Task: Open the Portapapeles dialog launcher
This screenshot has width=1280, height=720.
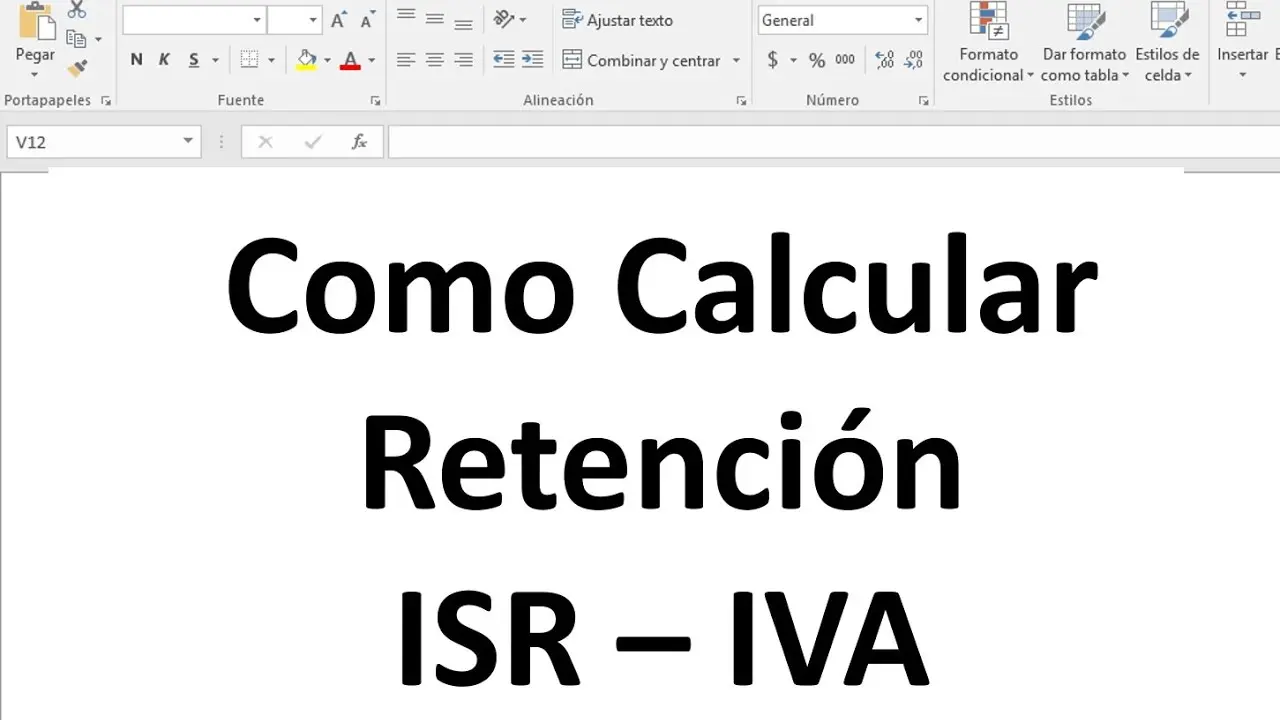Action: pos(106,101)
